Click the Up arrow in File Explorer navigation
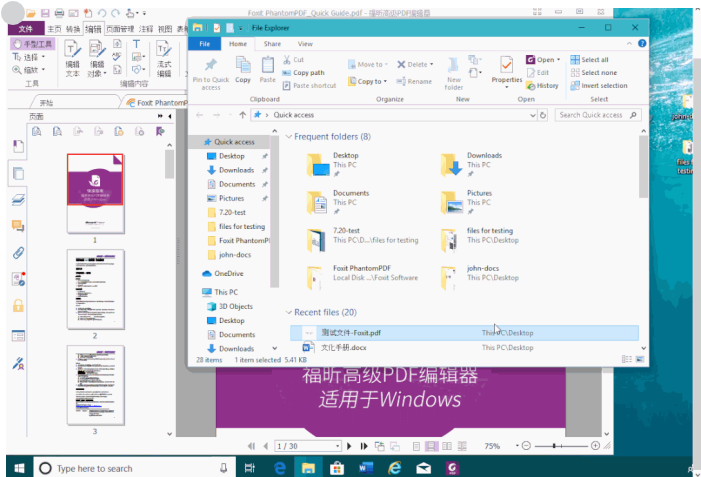The image size is (701, 477). click(242, 115)
